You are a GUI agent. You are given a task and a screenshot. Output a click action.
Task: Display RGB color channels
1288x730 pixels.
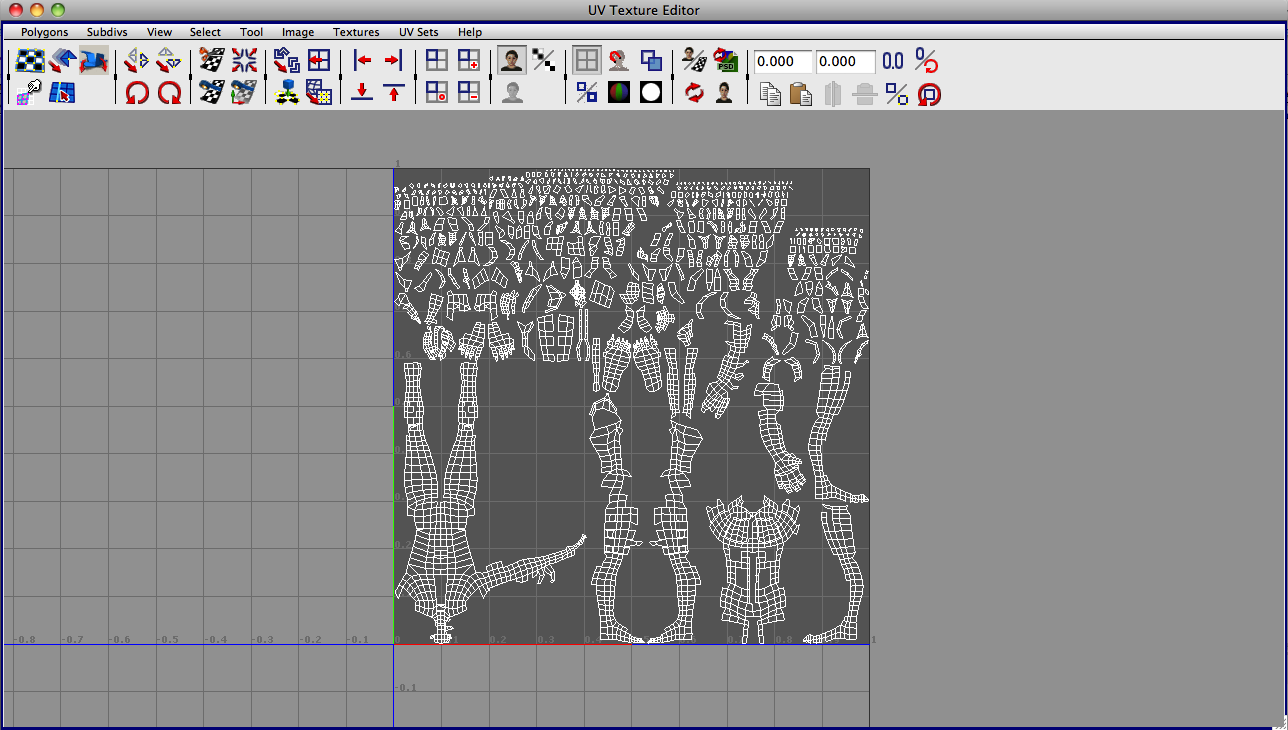point(618,92)
